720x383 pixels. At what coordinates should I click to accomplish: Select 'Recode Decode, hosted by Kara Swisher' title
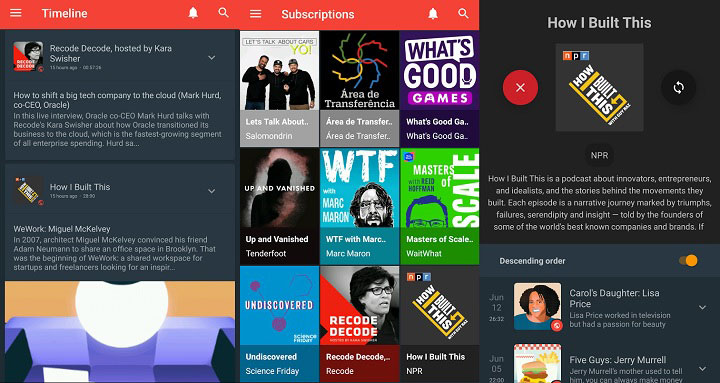111,53
